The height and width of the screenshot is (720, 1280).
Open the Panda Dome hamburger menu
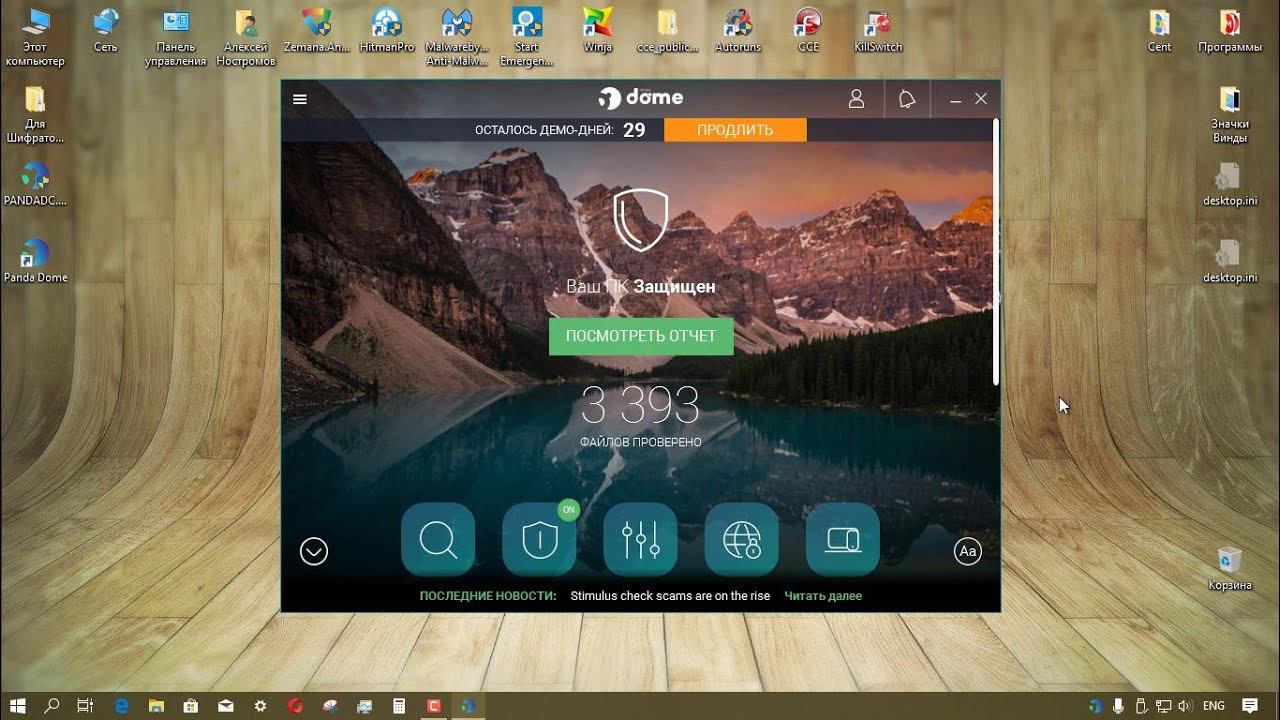[300, 99]
